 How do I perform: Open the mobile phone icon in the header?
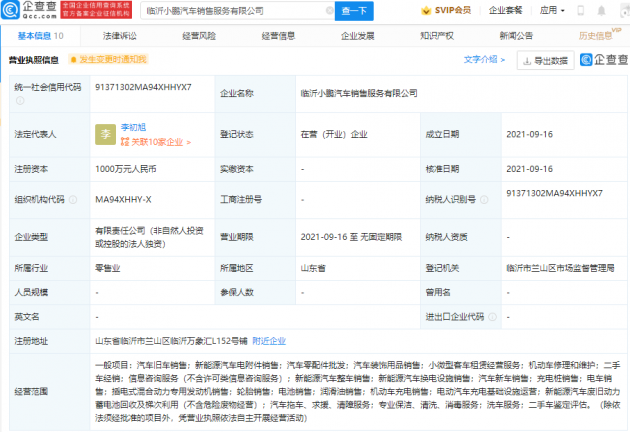[580, 10]
